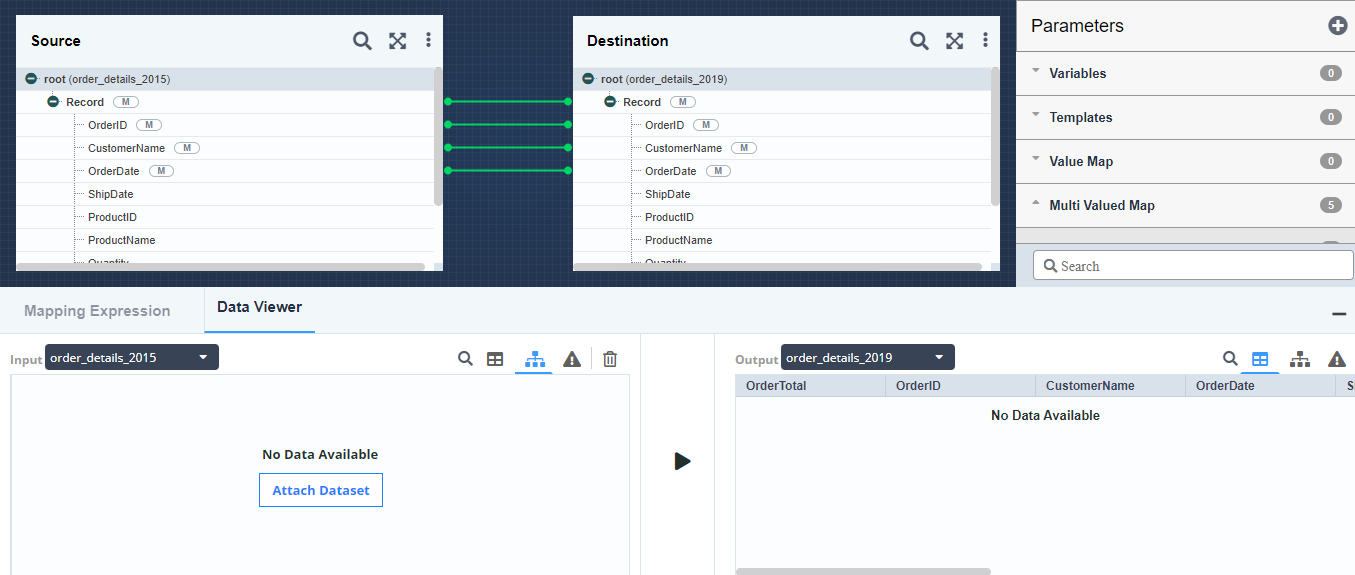
Task: Show input warnings via triangle alert icon
Action: 572,359
